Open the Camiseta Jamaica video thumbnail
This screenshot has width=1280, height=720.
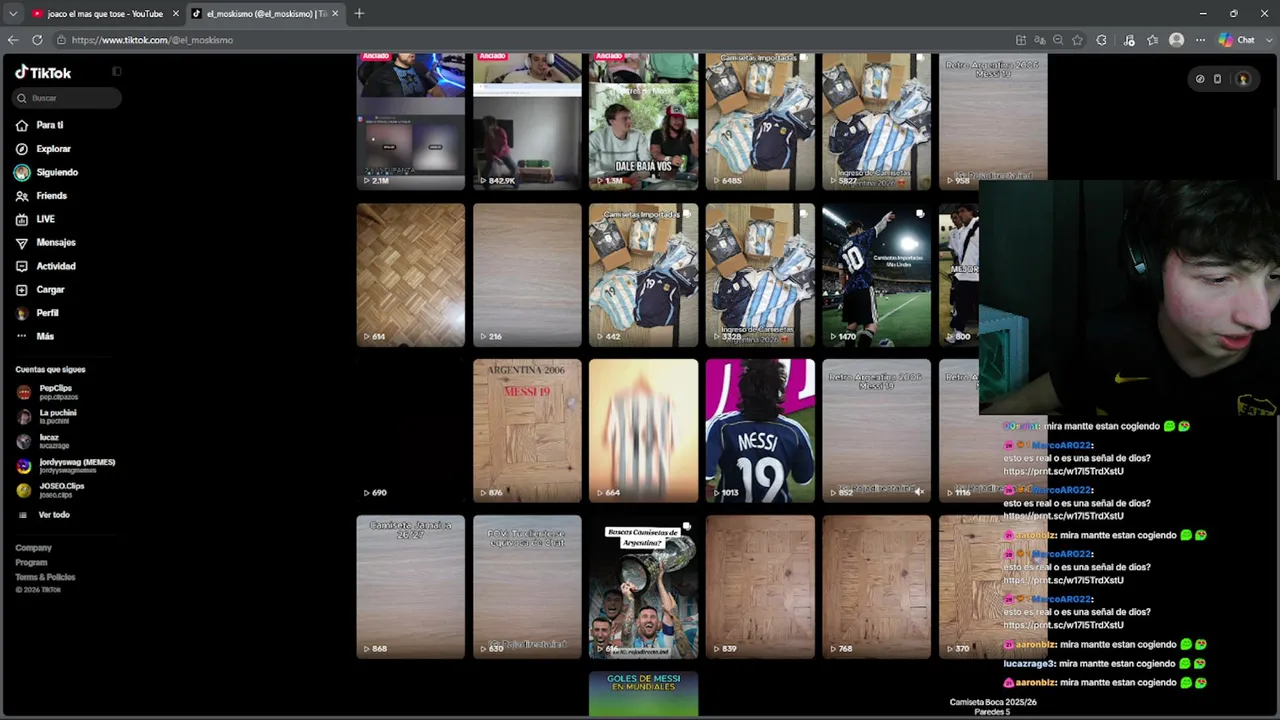tap(411, 586)
